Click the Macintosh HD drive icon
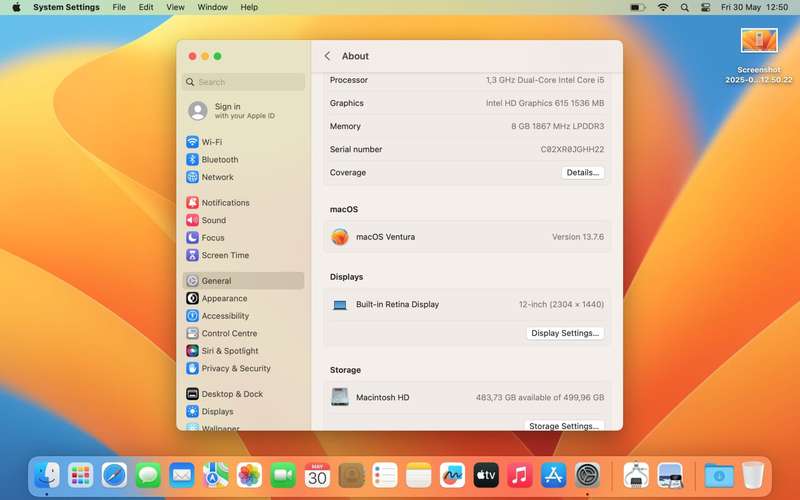The height and width of the screenshot is (500, 800). [340, 397]
